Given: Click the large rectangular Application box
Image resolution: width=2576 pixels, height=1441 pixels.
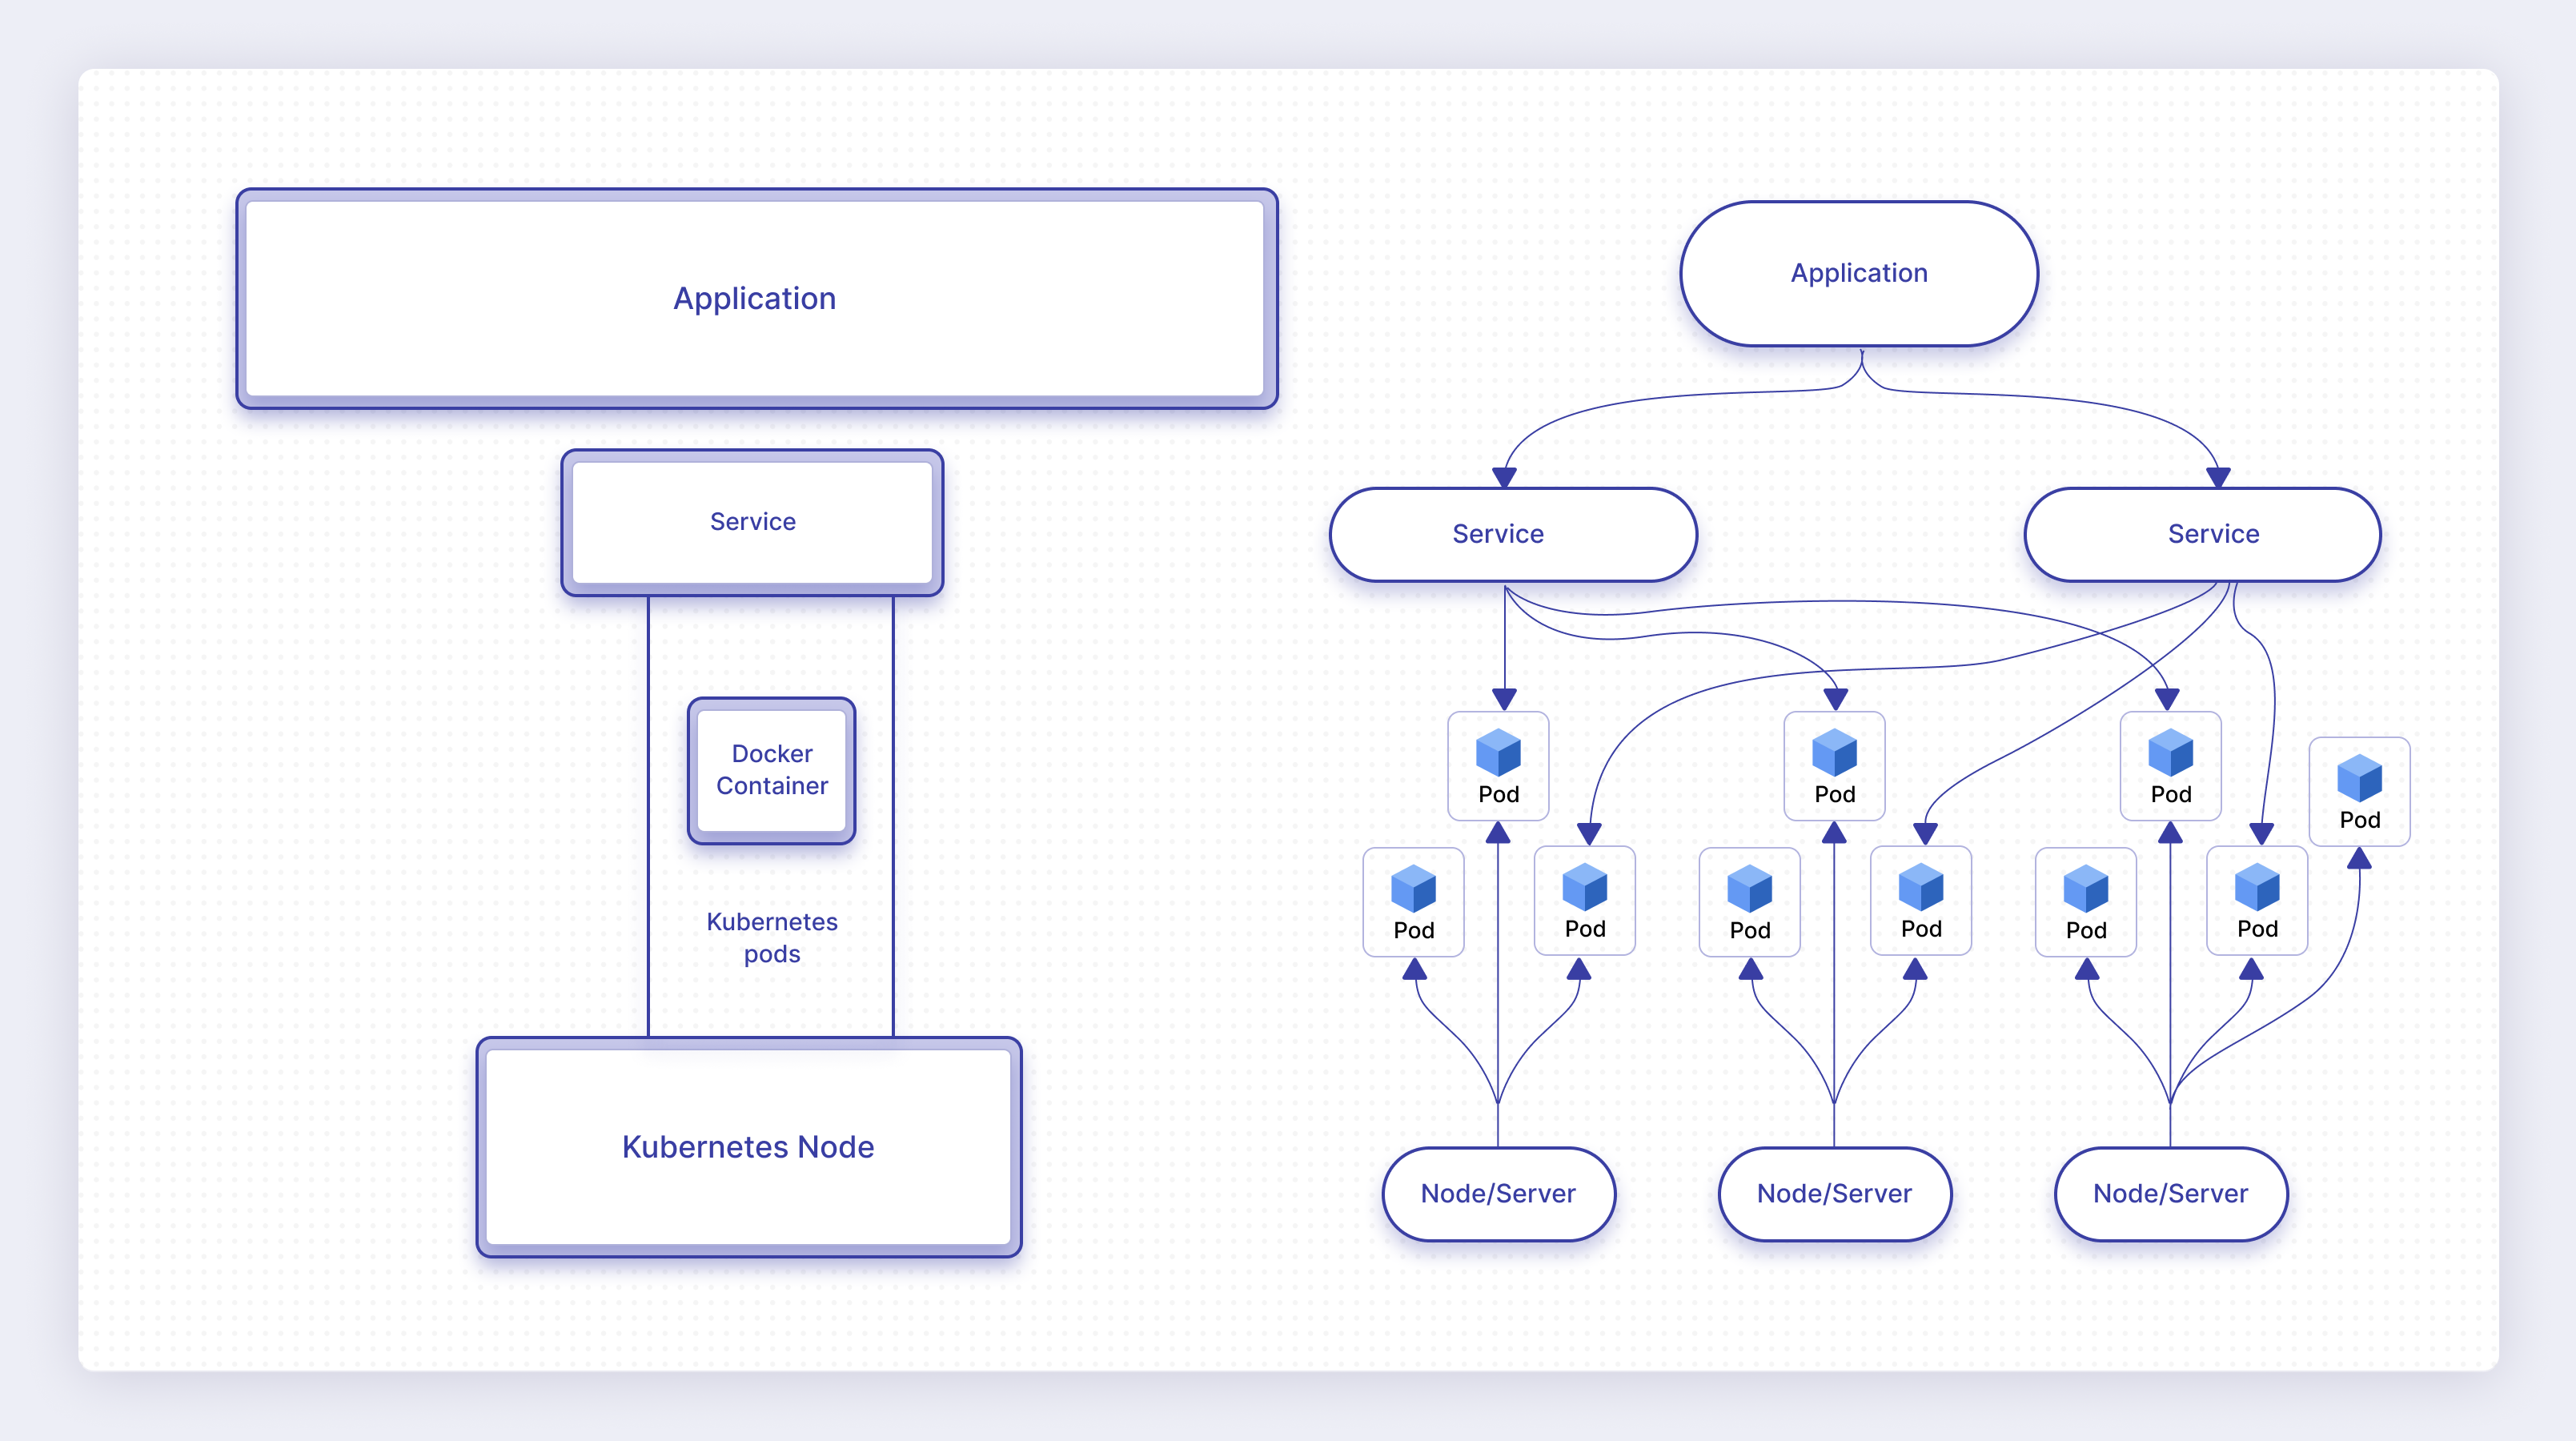Looking at the screenshot, I should [757, 298].
